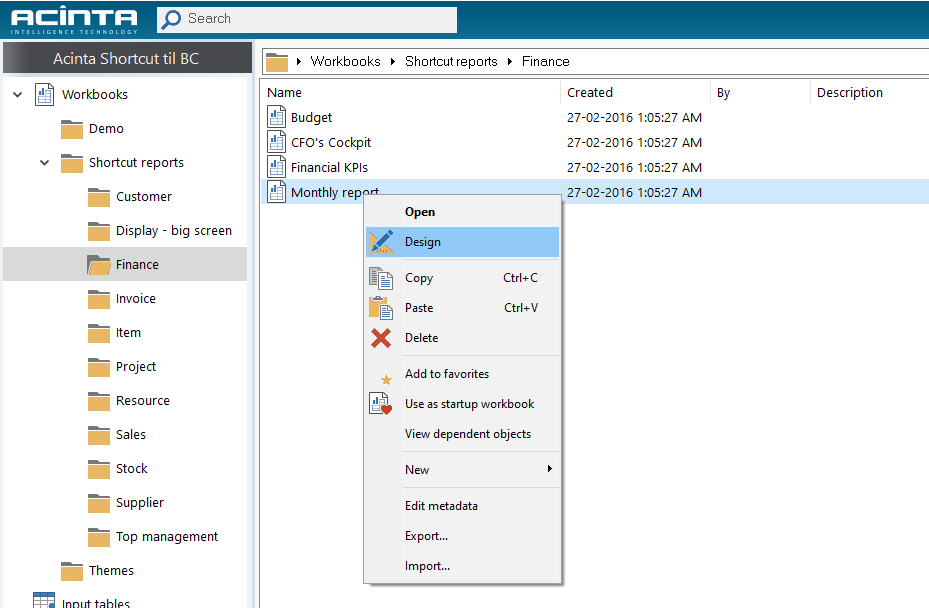
Task: Click the Invoice folder icon
Action: click(x=99, y=299)
